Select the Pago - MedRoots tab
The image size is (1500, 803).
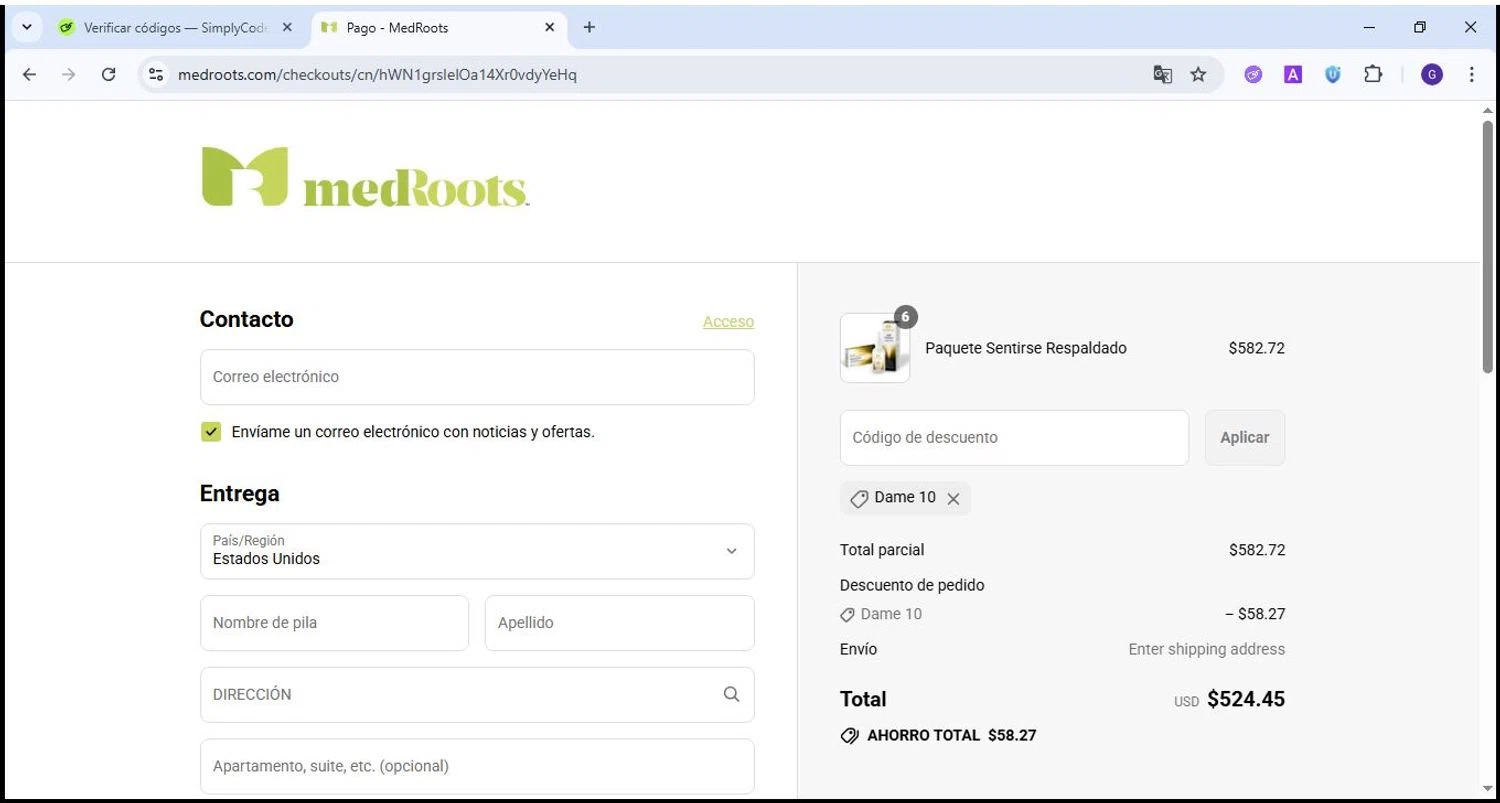click(x=438, y=28)
